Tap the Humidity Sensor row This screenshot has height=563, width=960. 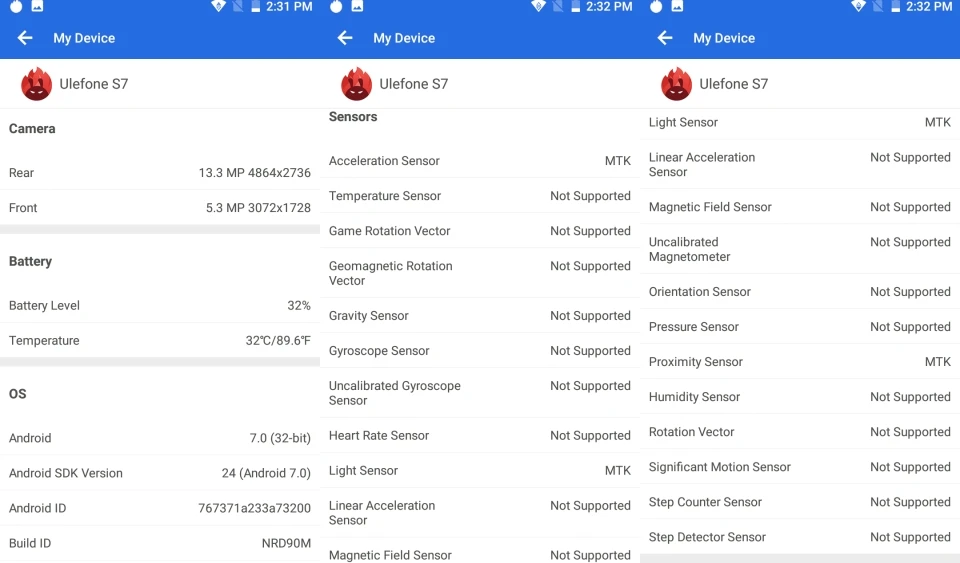point(800,397)
